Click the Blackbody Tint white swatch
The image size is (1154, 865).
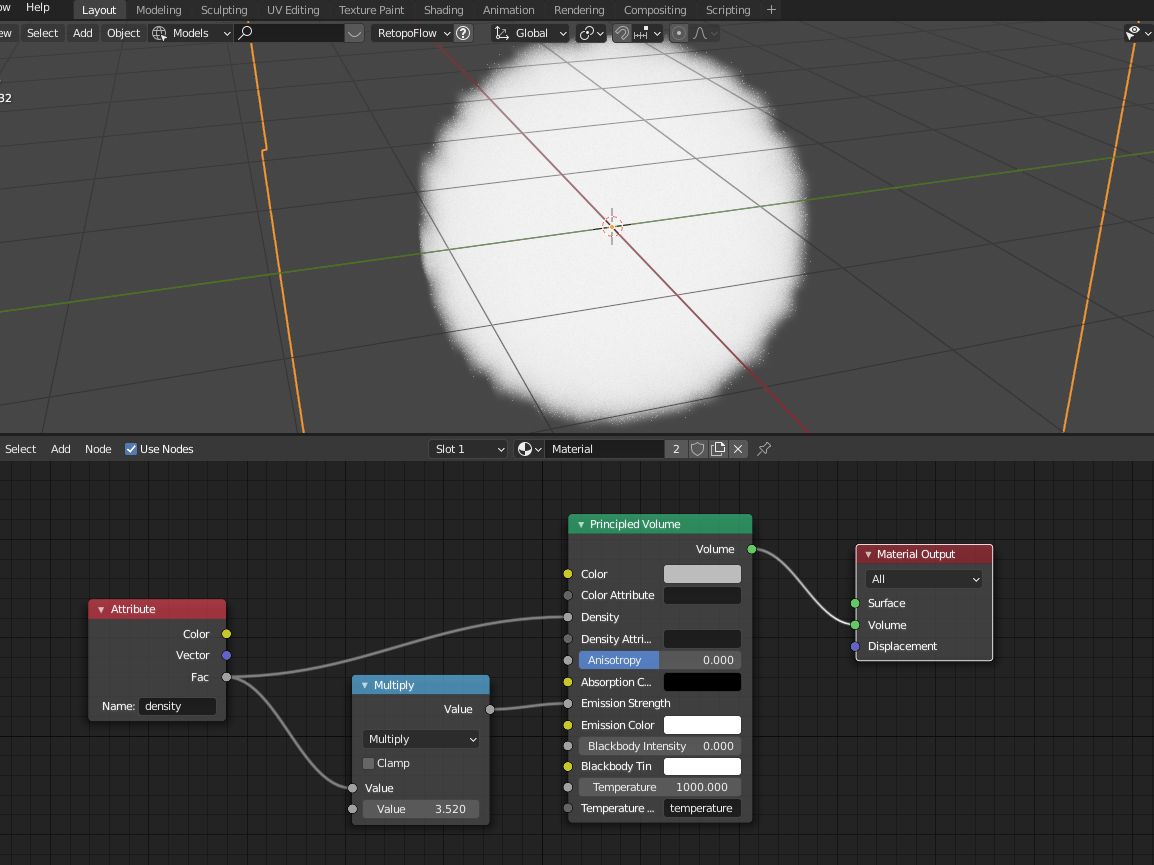point(702,766)
